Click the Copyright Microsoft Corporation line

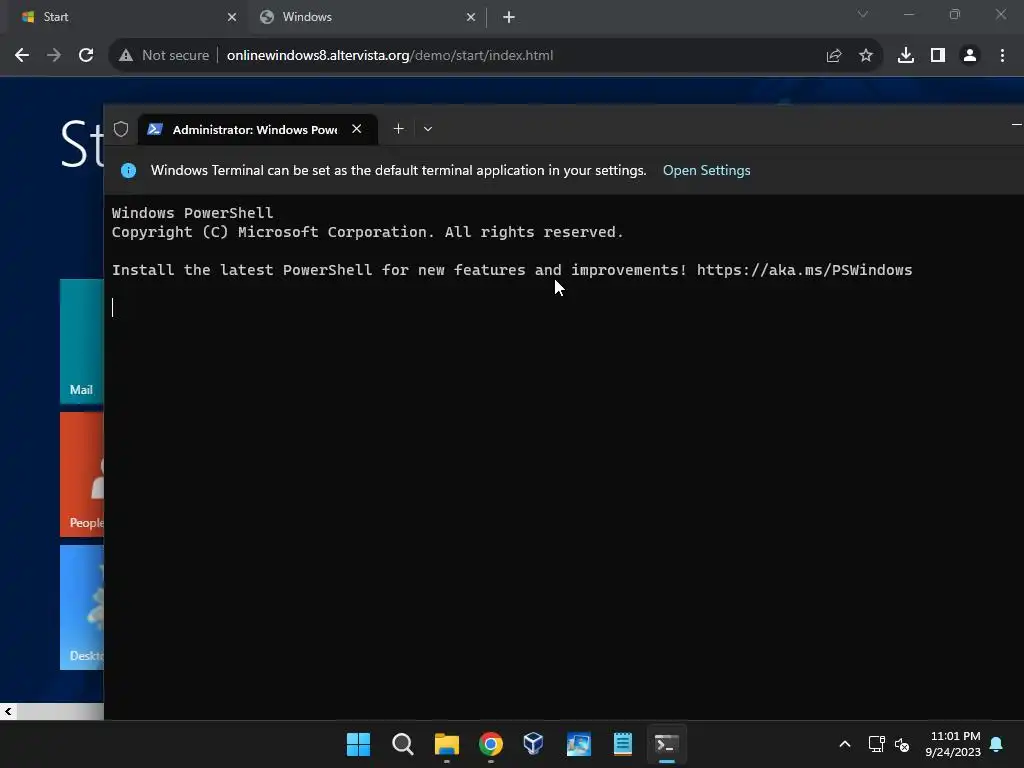(368, 232)
